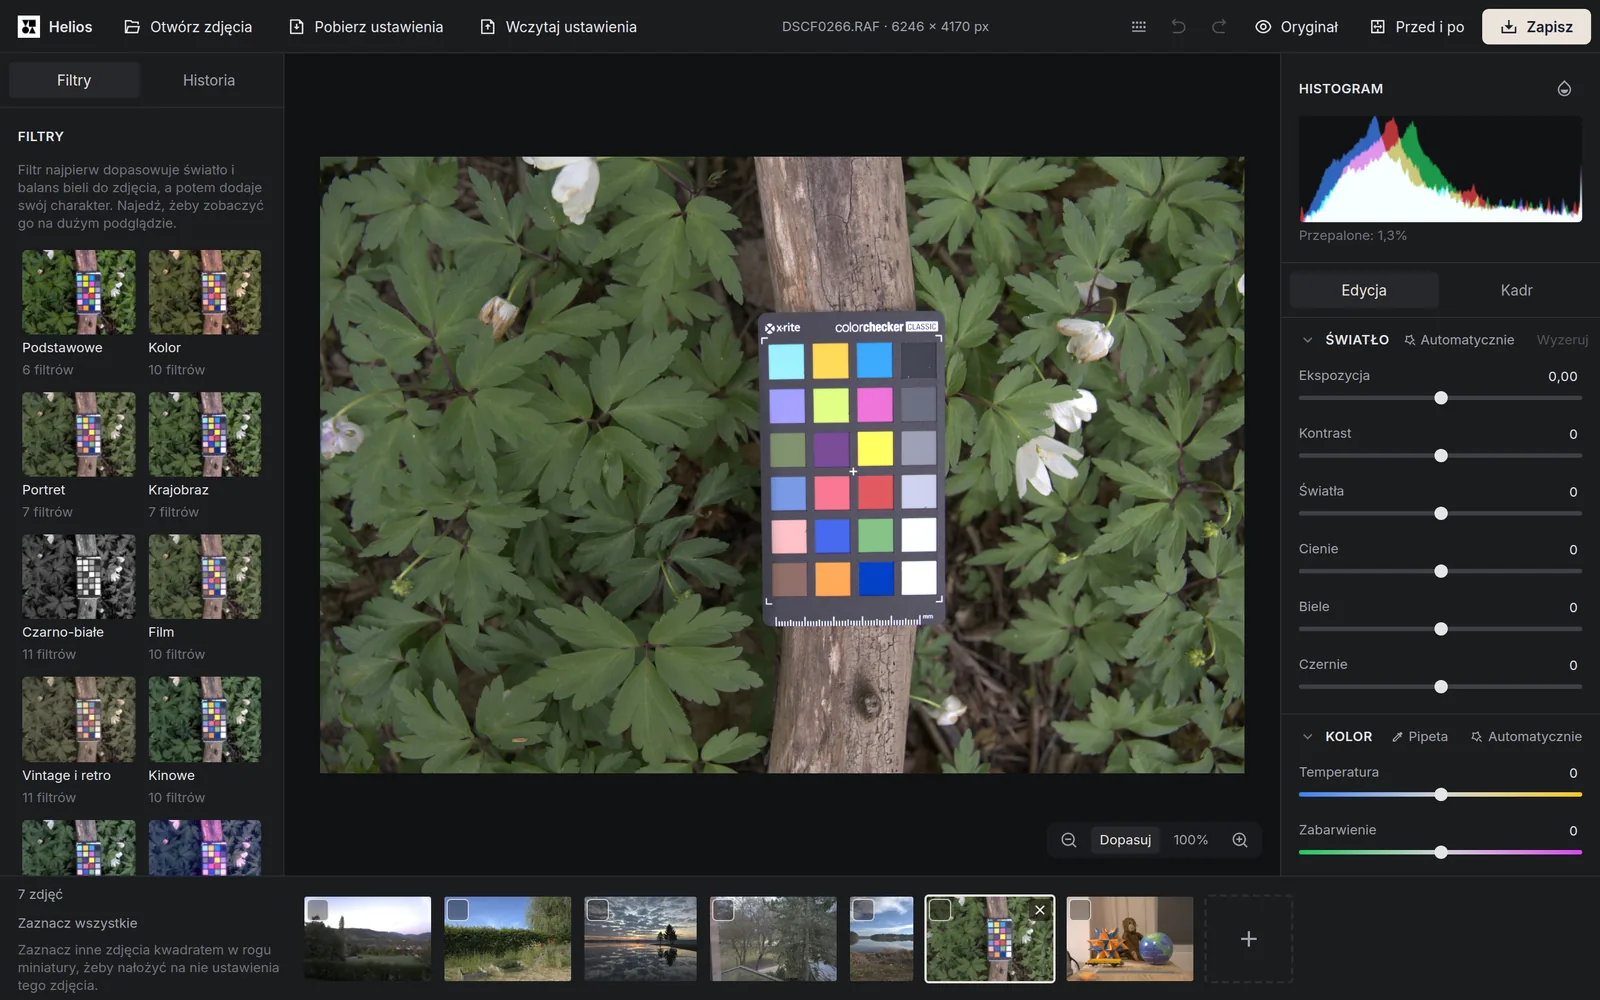Click the Helios logo icon
This screenshot has width=1600, height=1000.
[29, 27]
